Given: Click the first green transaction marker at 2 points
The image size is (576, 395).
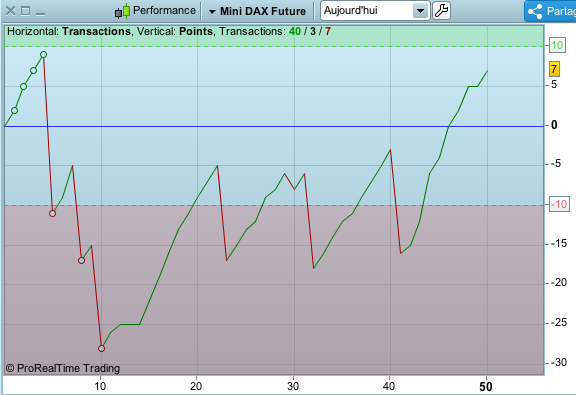Looking at the screenshot, I should 14,110.
